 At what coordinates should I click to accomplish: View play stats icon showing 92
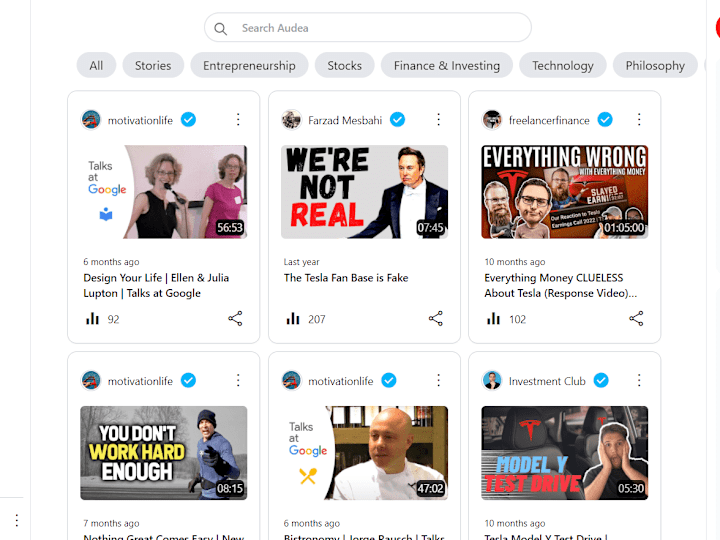(92, 319)
